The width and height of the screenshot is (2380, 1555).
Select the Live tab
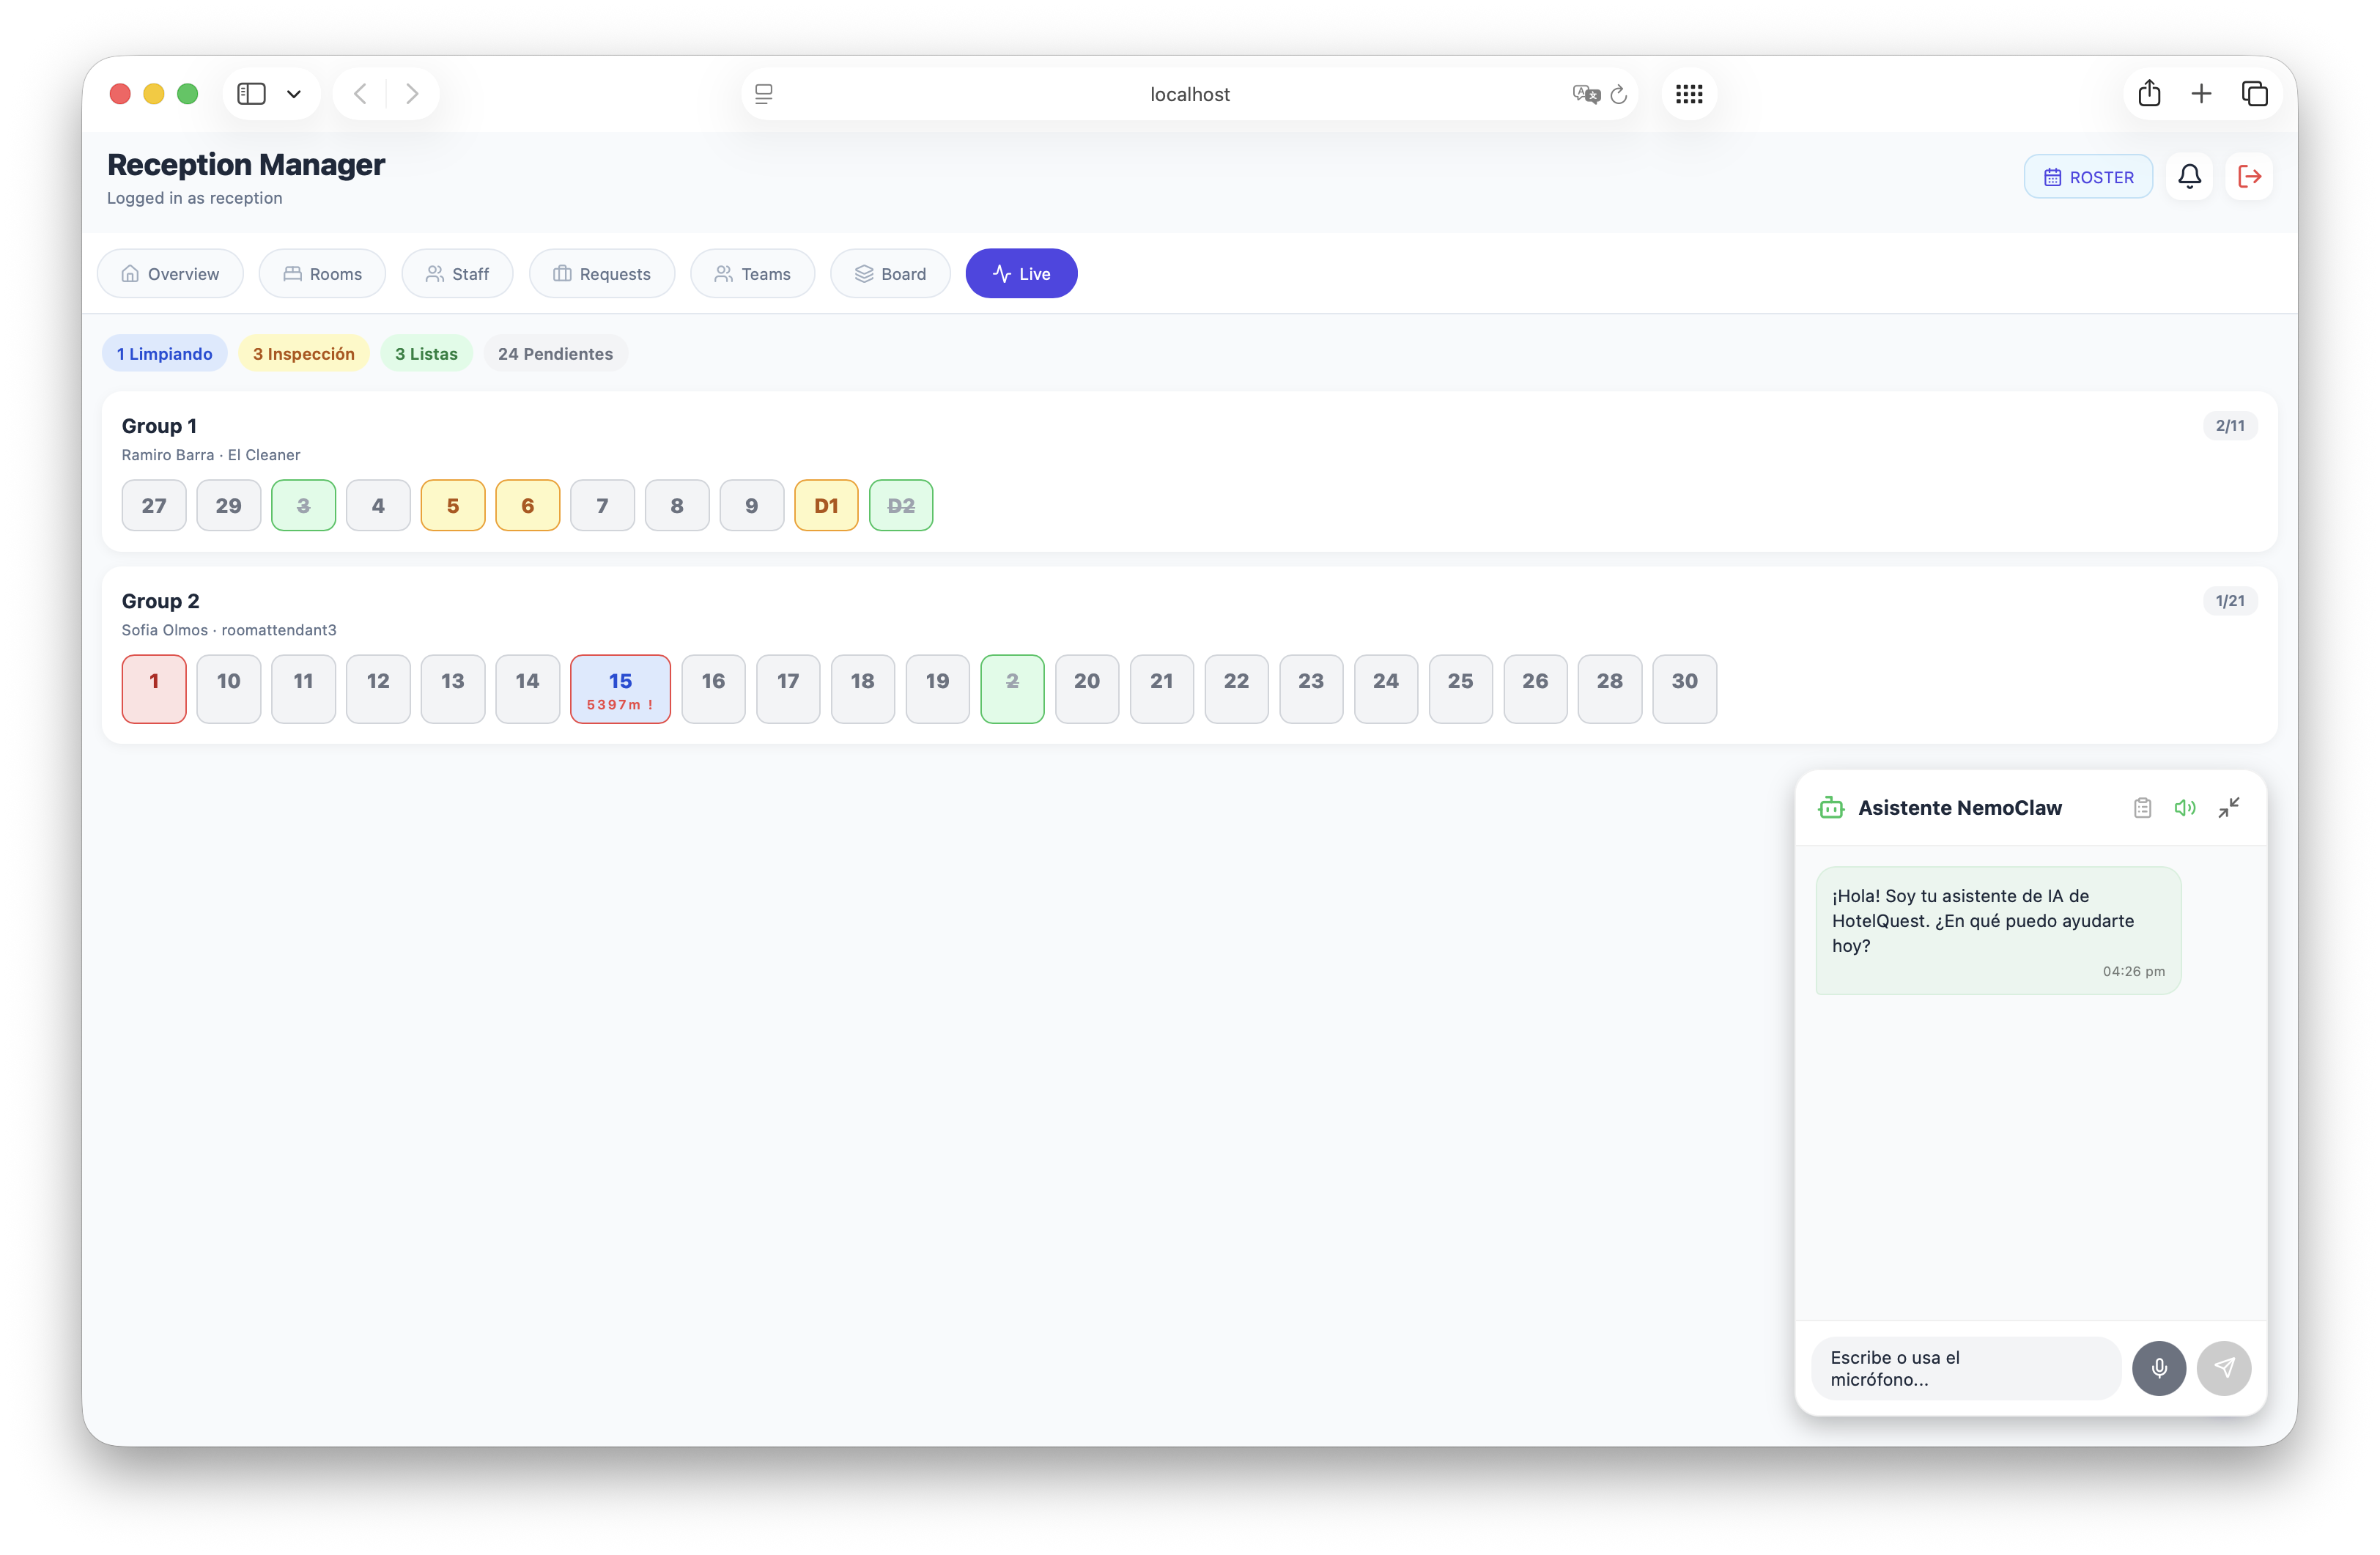[1021, 273]
